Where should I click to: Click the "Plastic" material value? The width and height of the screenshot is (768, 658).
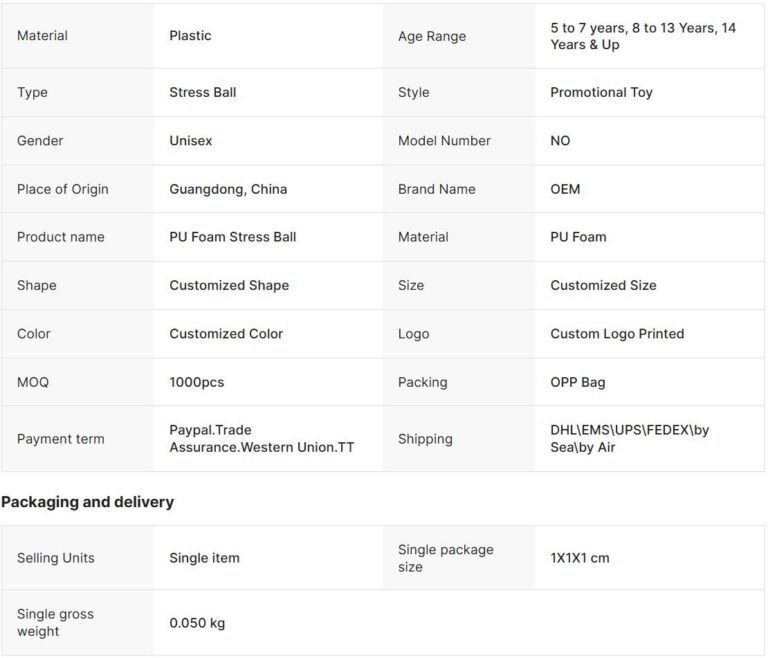(x=190, y=36)
